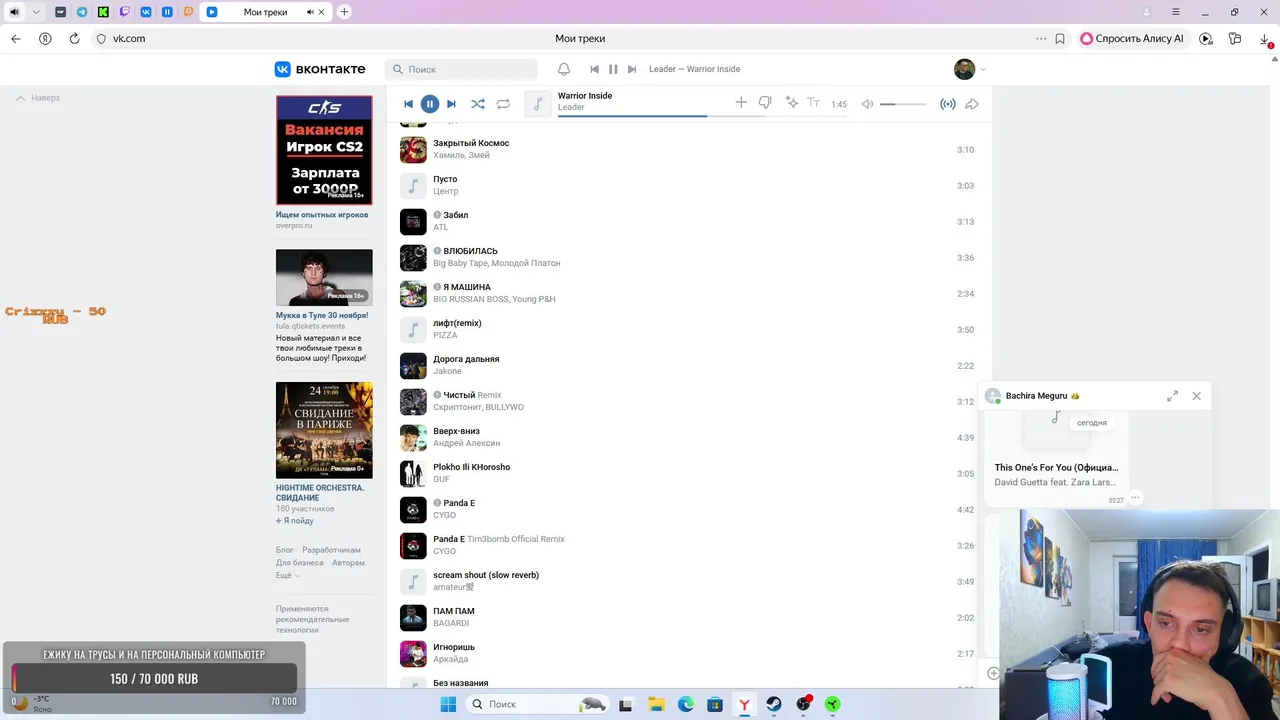Reload the page

click(x=74, y=38)
